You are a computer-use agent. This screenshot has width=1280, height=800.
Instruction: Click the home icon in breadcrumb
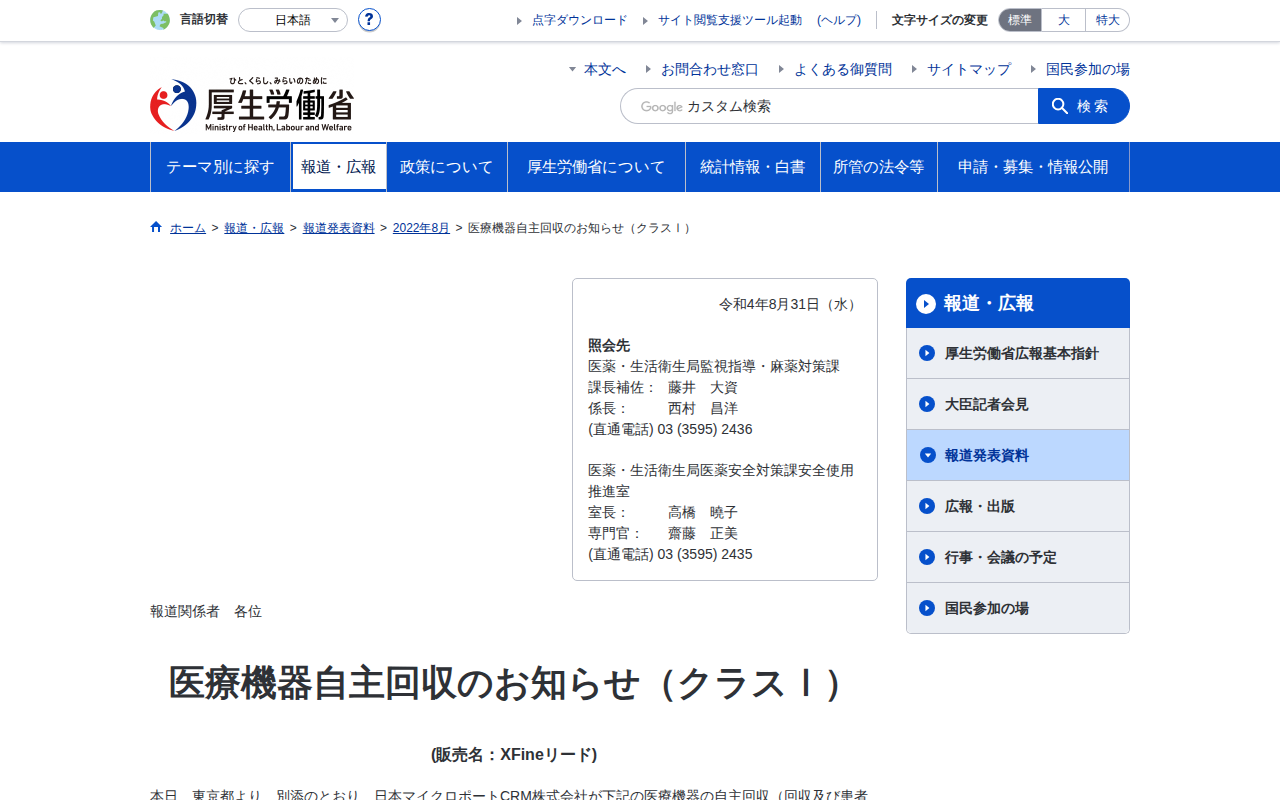click(x=156, y=227)
